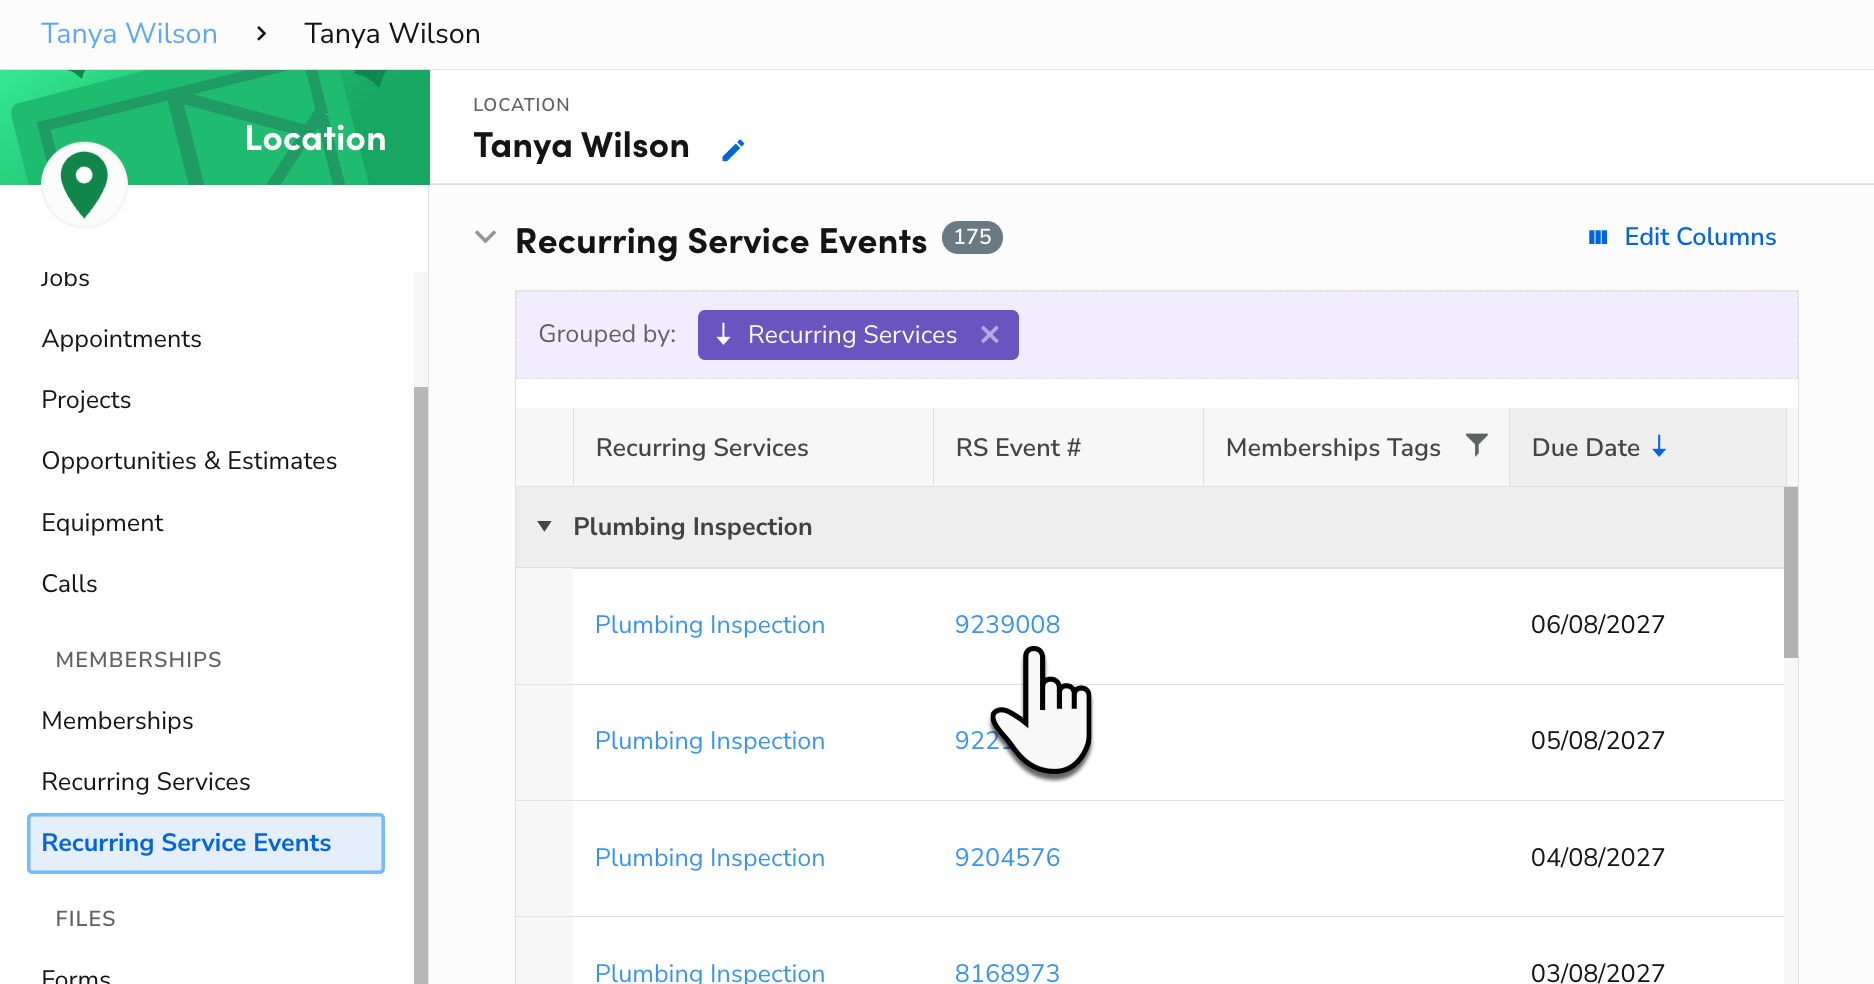Viewport: 1874px width, 984px height.
Task: Navigate to Jobs in the sidebar
Action: pyautogui.click(x=64, y=278)
